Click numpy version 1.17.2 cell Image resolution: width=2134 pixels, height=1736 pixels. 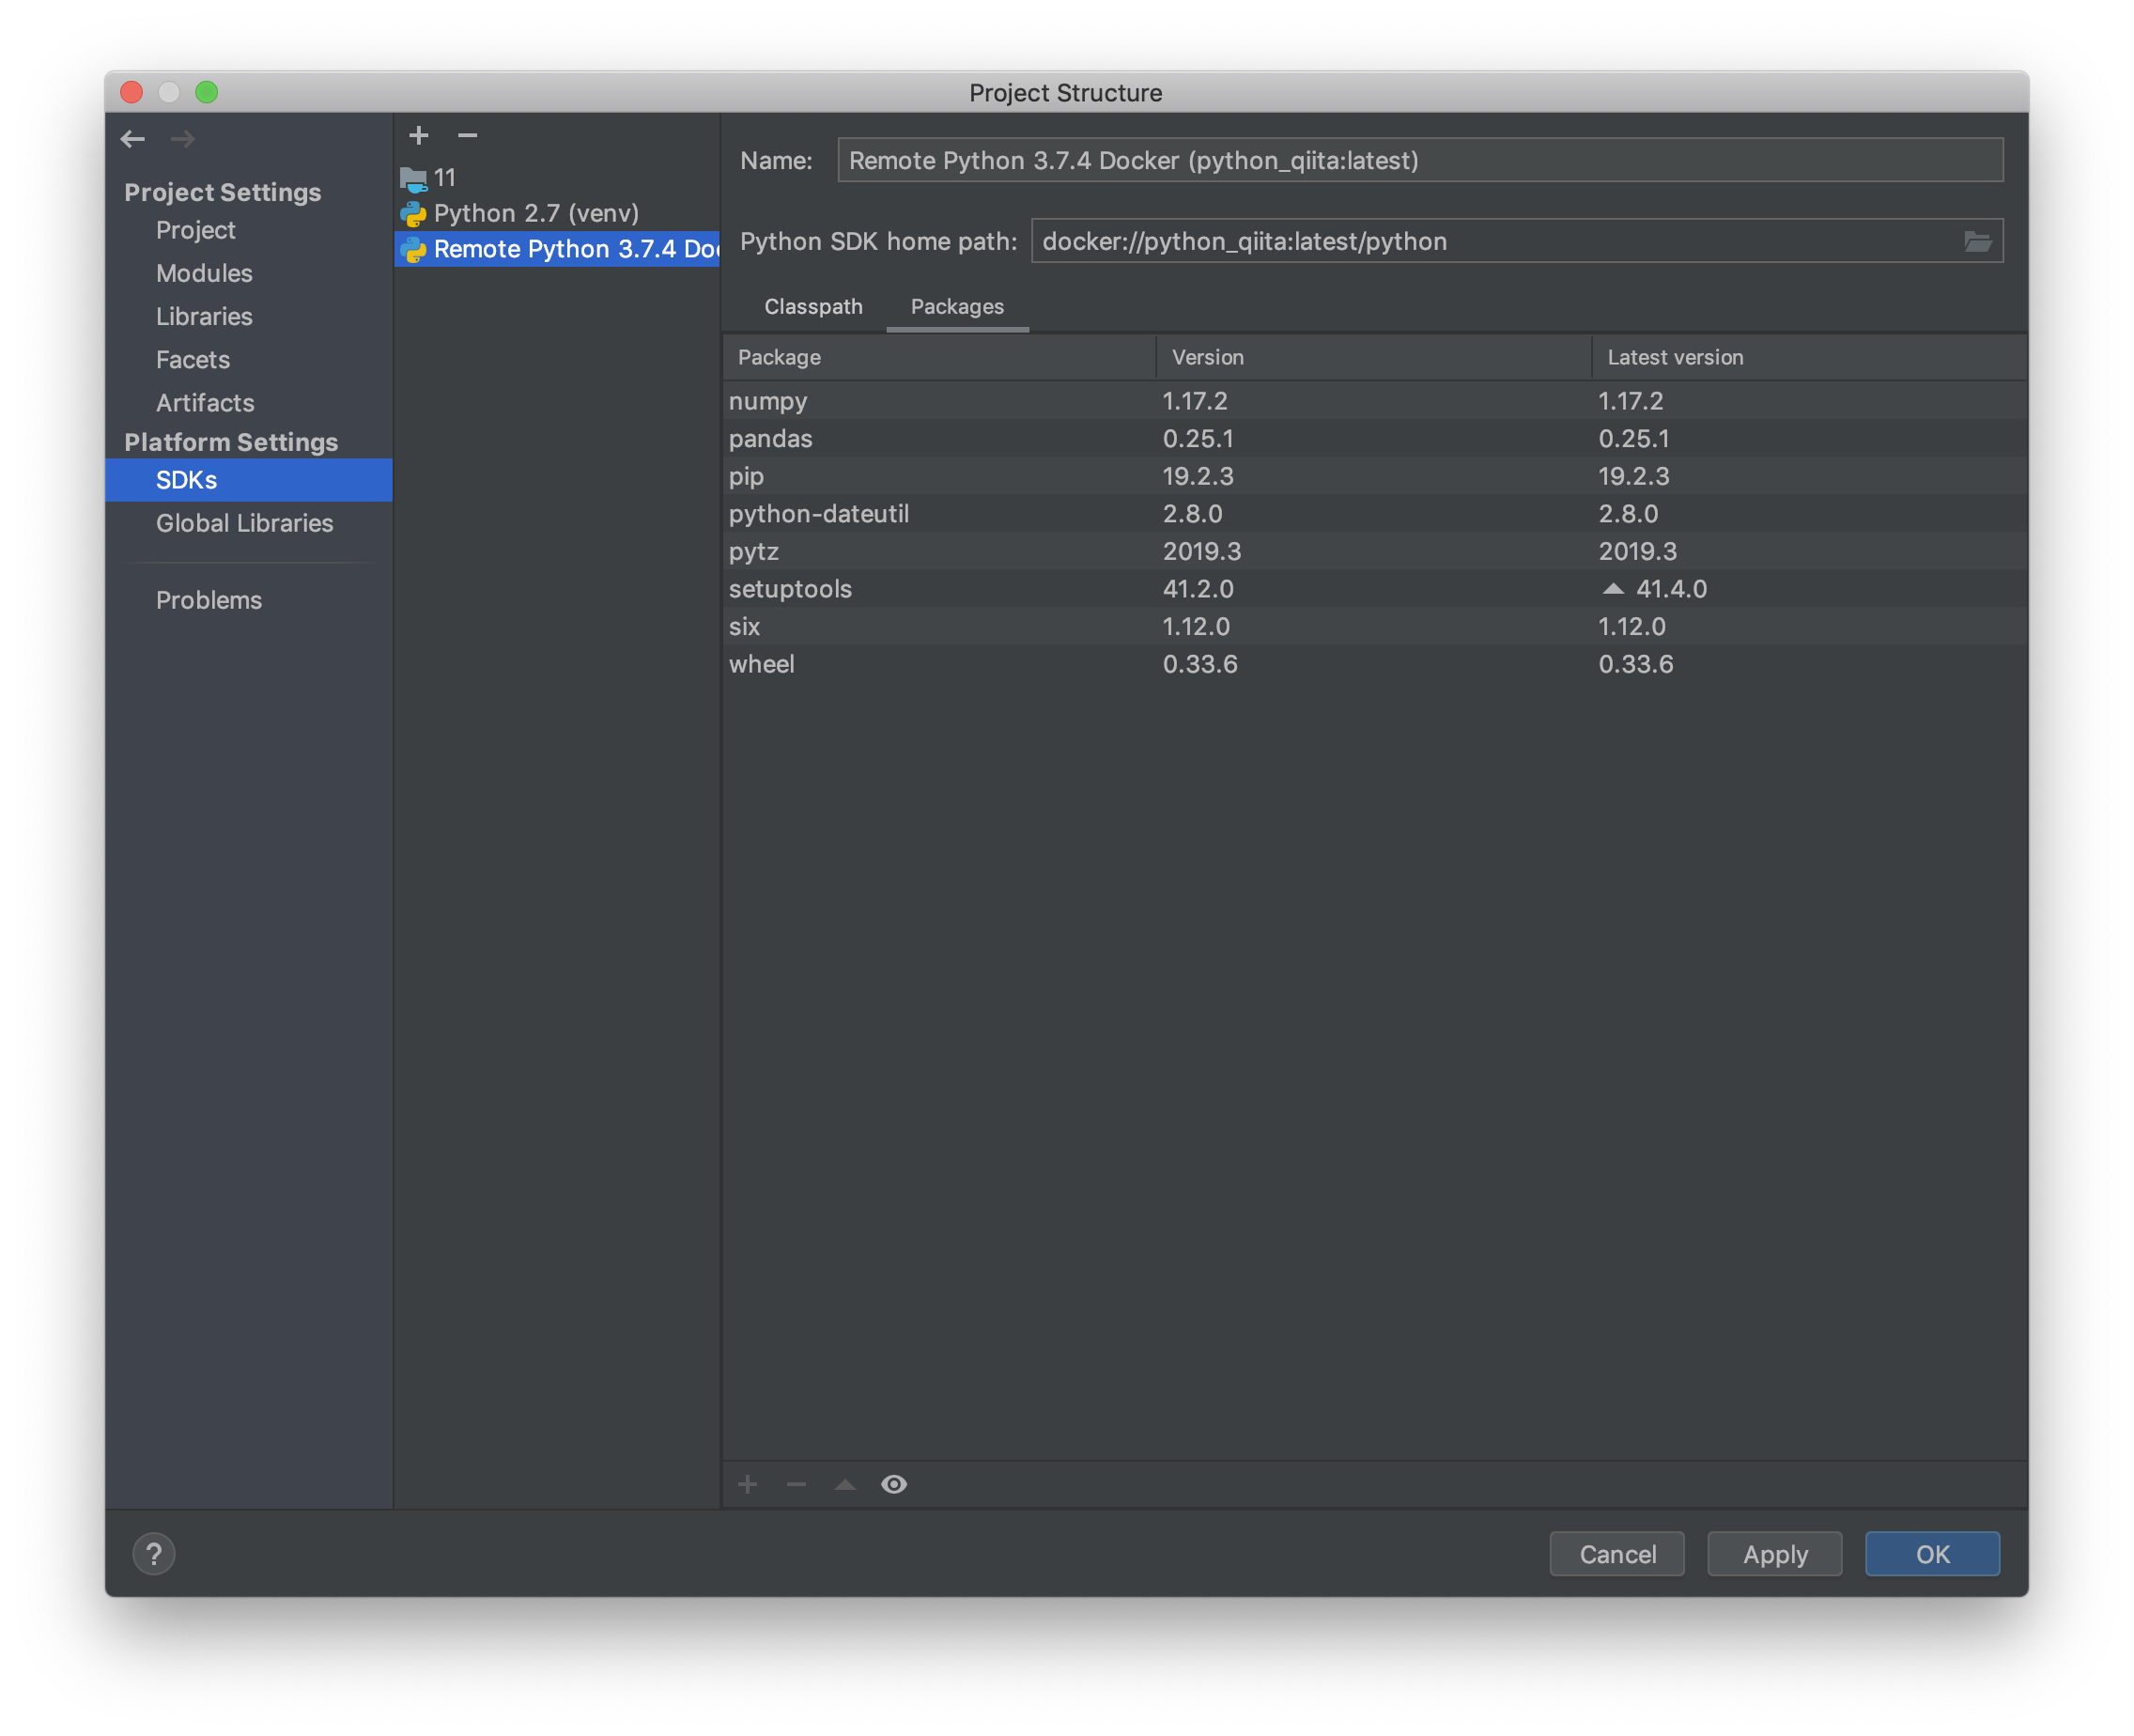tap(1194, 401)
